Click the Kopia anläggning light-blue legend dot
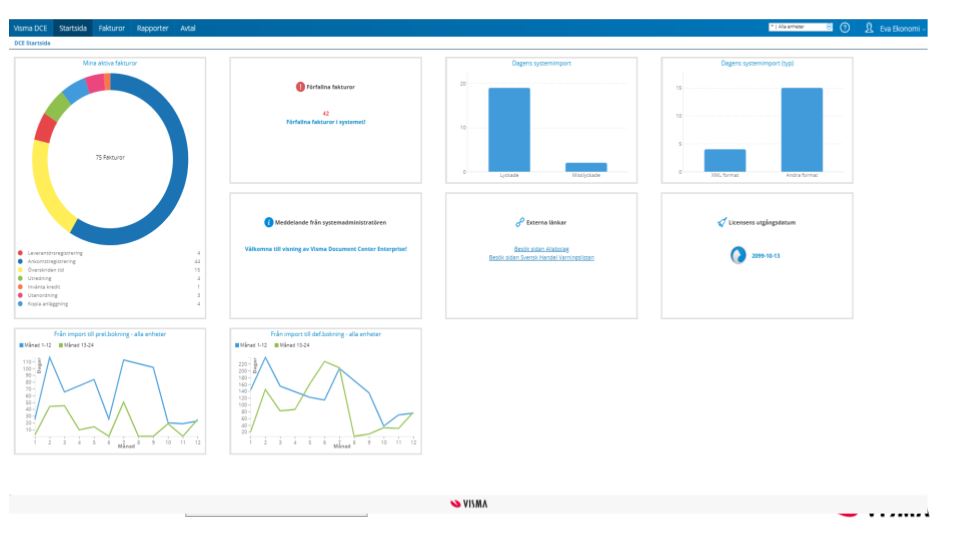This screenshot has width=960, height=540. tap(20, 304)
